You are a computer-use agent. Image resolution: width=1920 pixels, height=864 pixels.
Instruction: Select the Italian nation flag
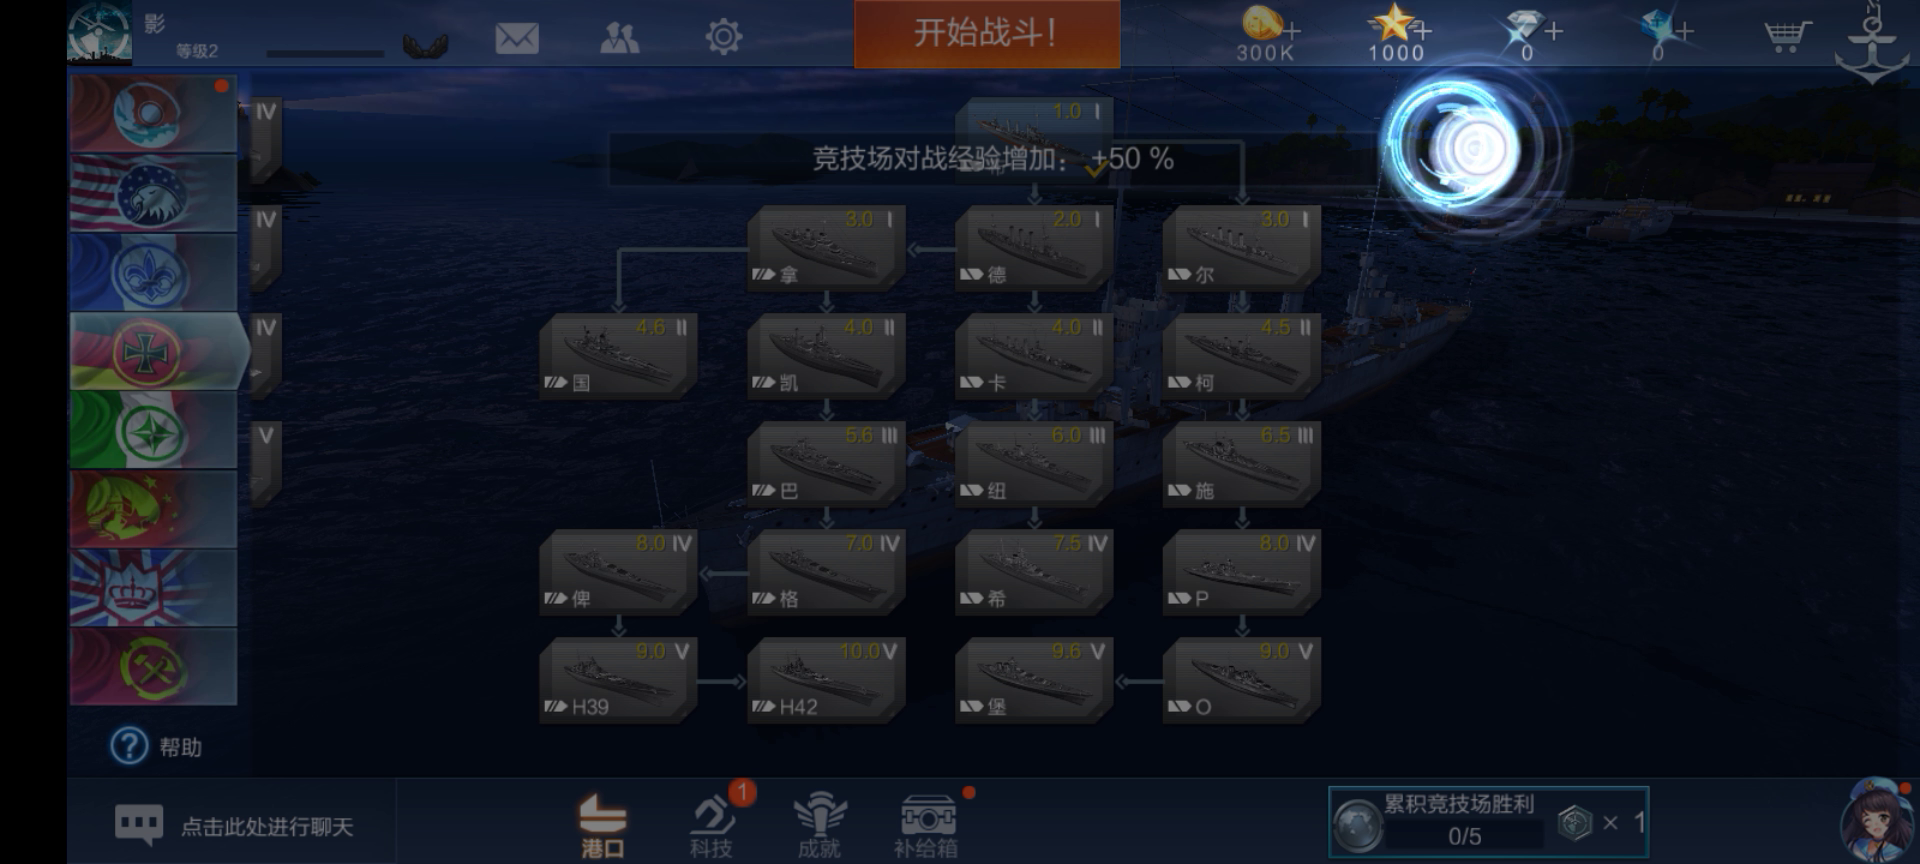coord(153,430)
